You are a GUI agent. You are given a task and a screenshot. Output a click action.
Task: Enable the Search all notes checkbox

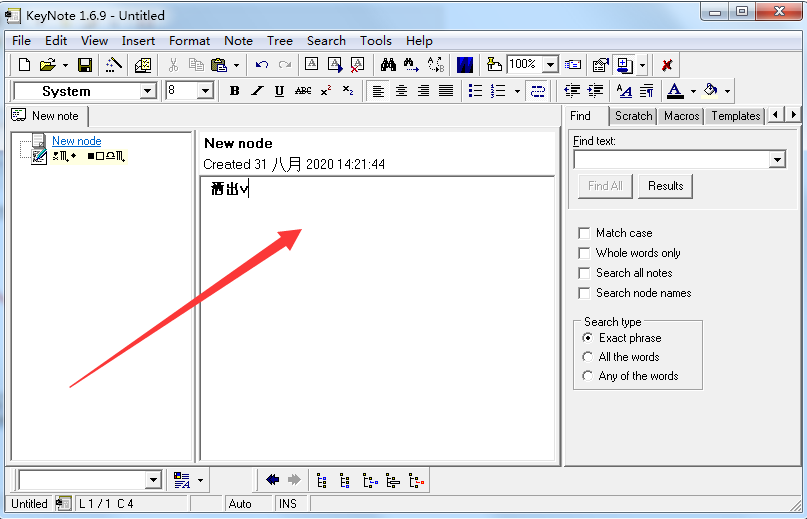click(584, 273)
